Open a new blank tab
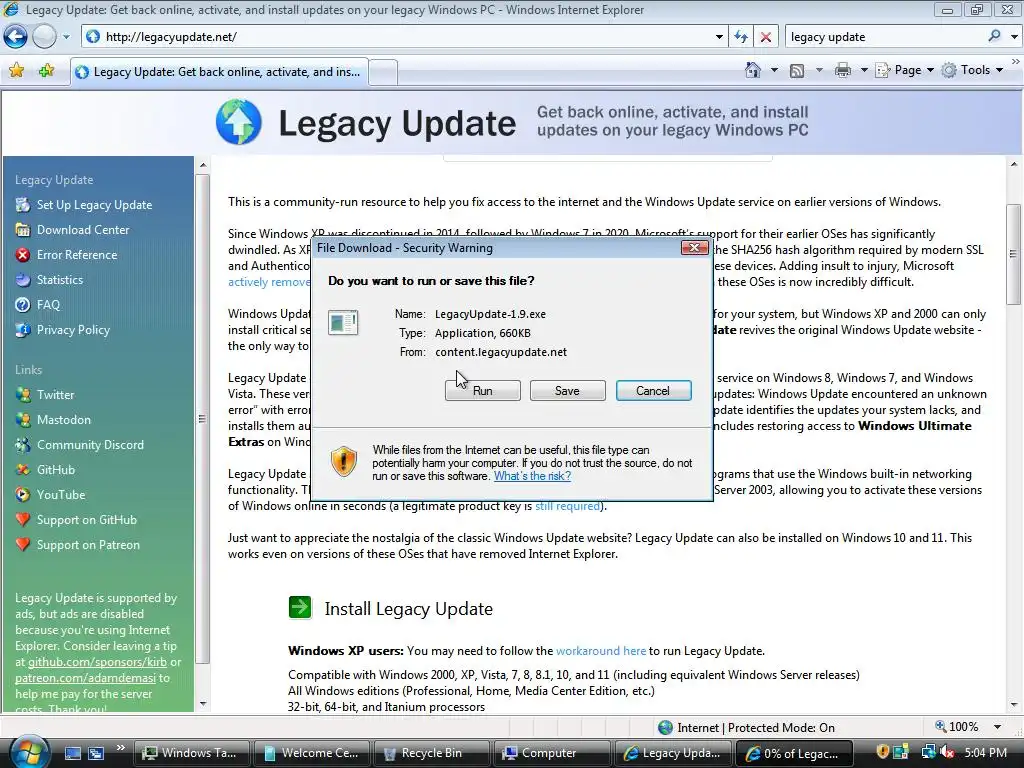Screen dimensions: 1024x768 pos(383,72)
